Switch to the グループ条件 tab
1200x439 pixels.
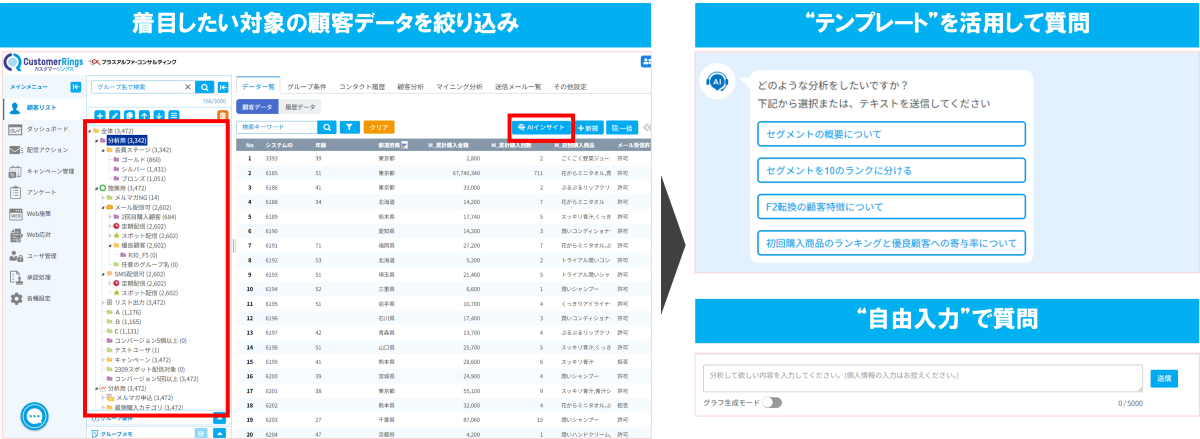[307, 87]
